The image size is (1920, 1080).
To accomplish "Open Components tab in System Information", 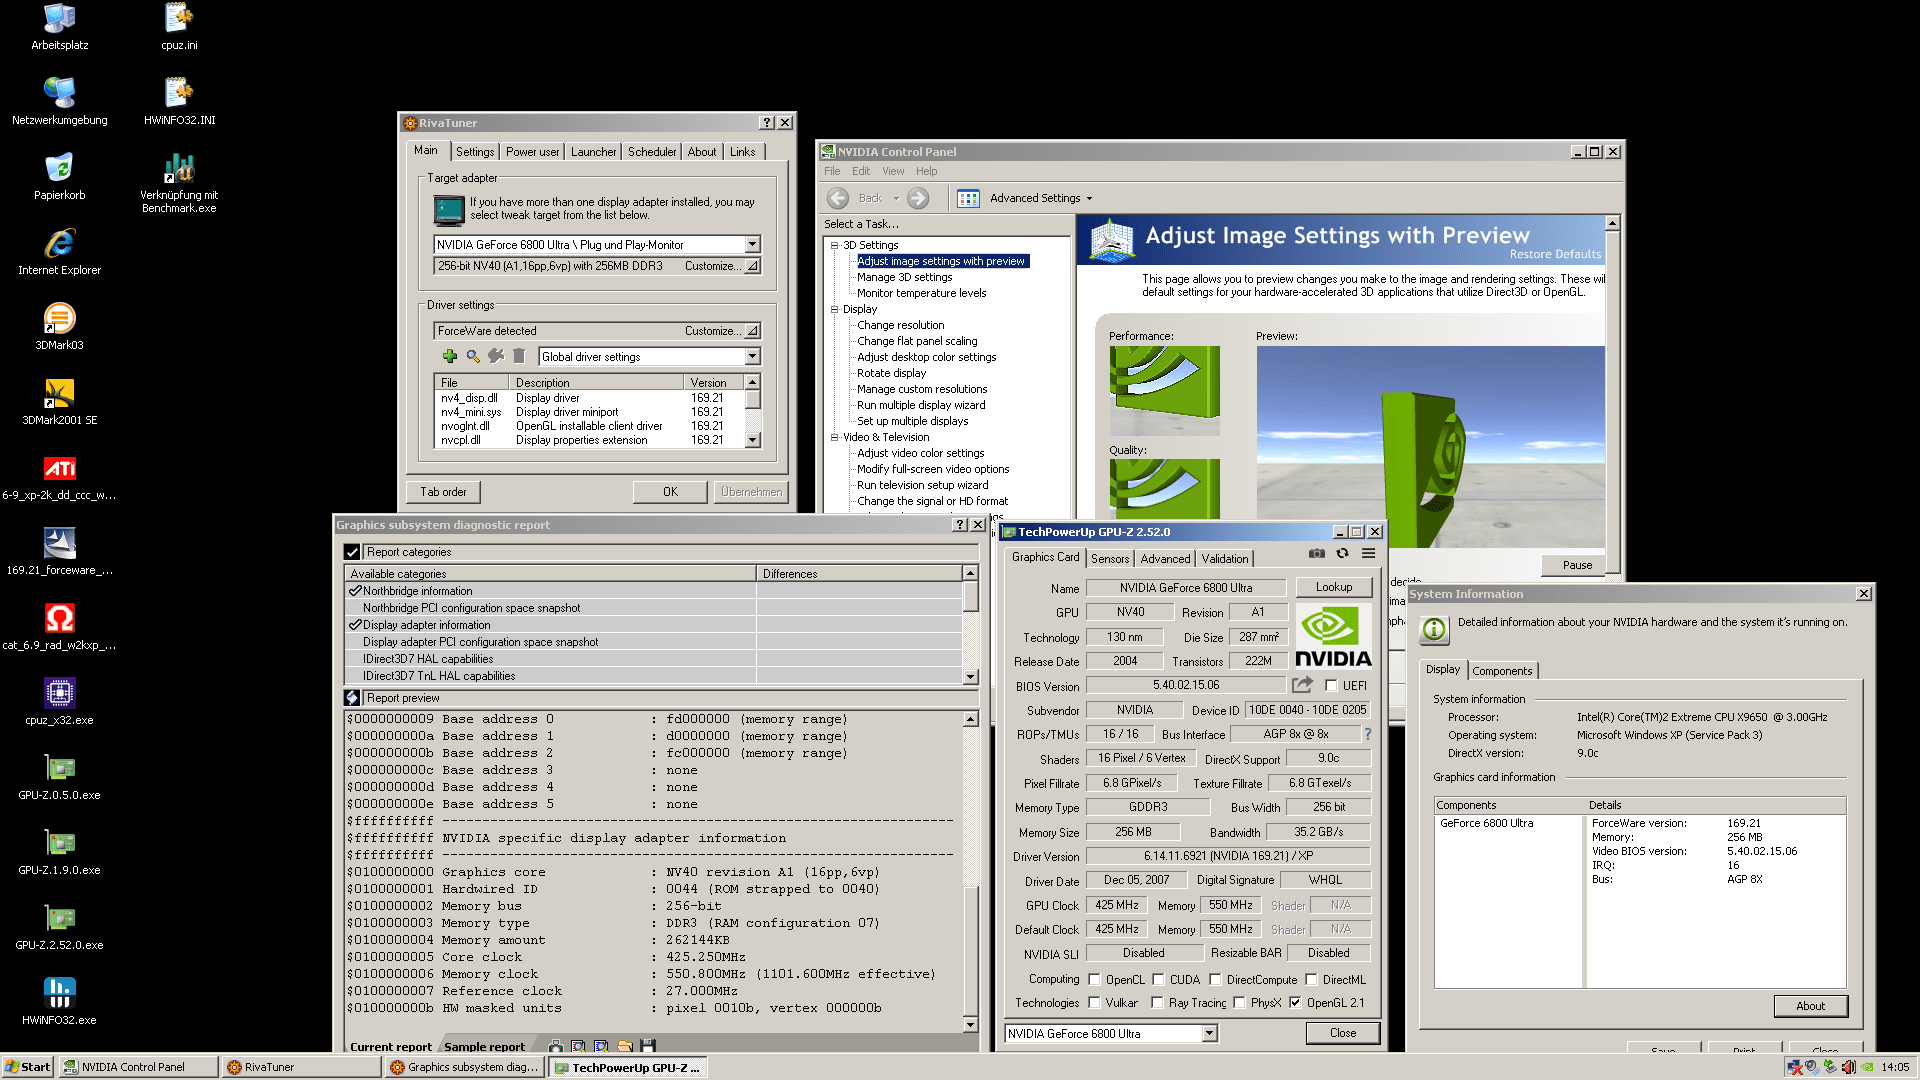I will click(x=1502, y=671).
